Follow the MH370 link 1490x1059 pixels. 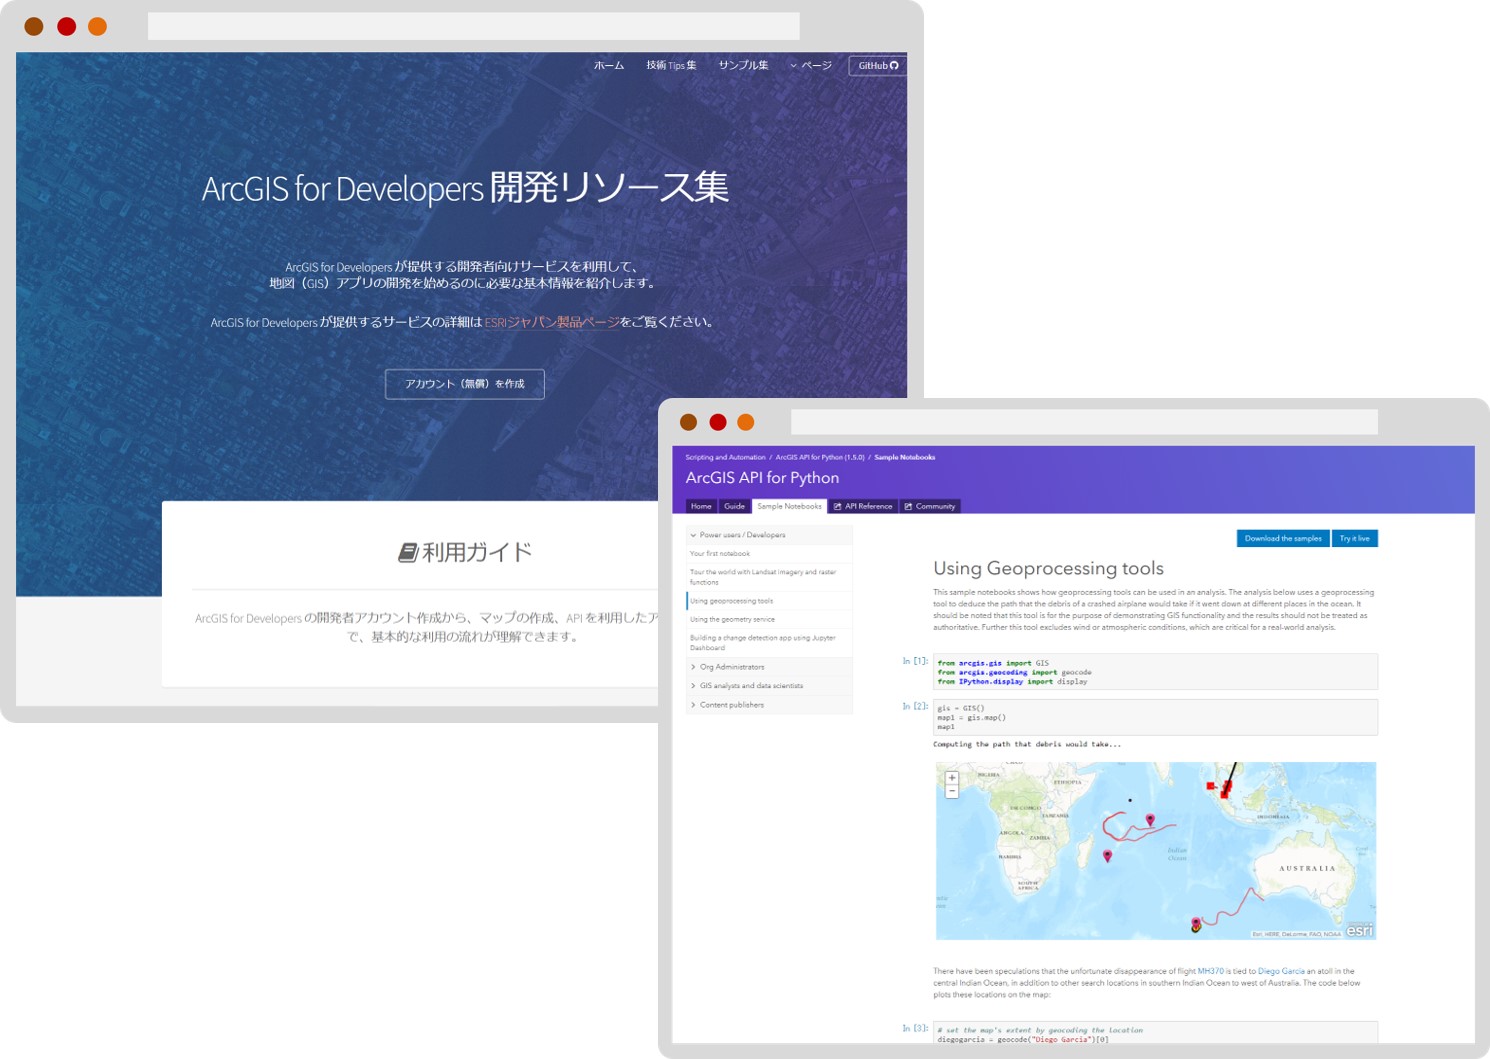(1210, 971)
